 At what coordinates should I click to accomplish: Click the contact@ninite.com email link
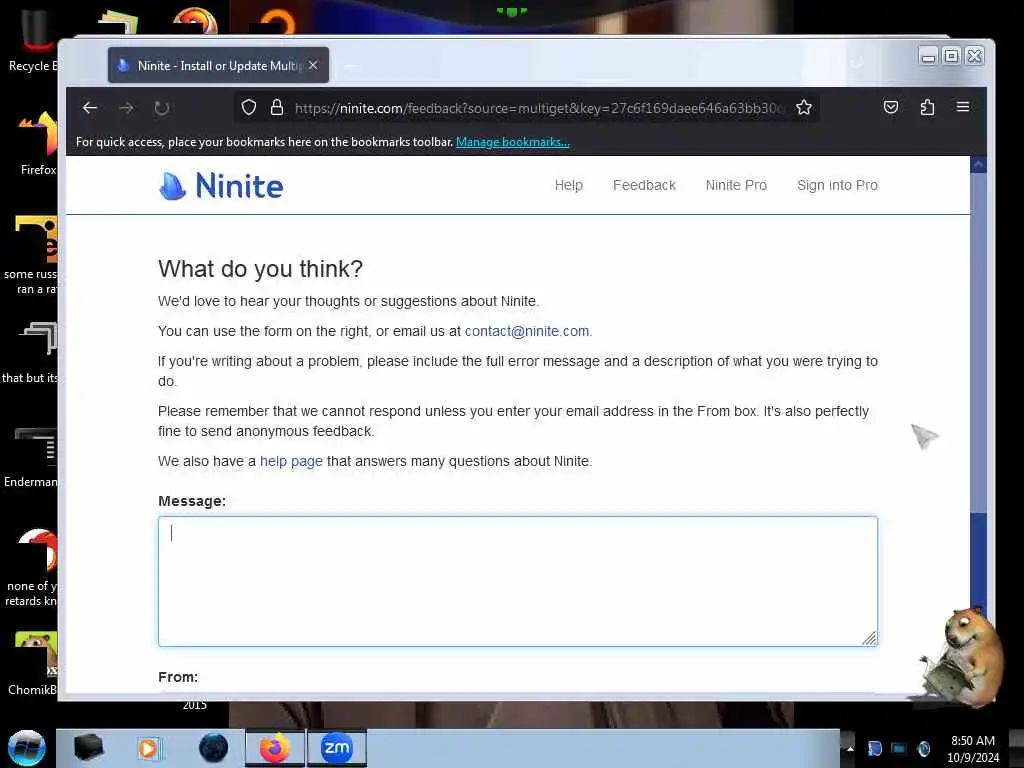tap(527, 331)
